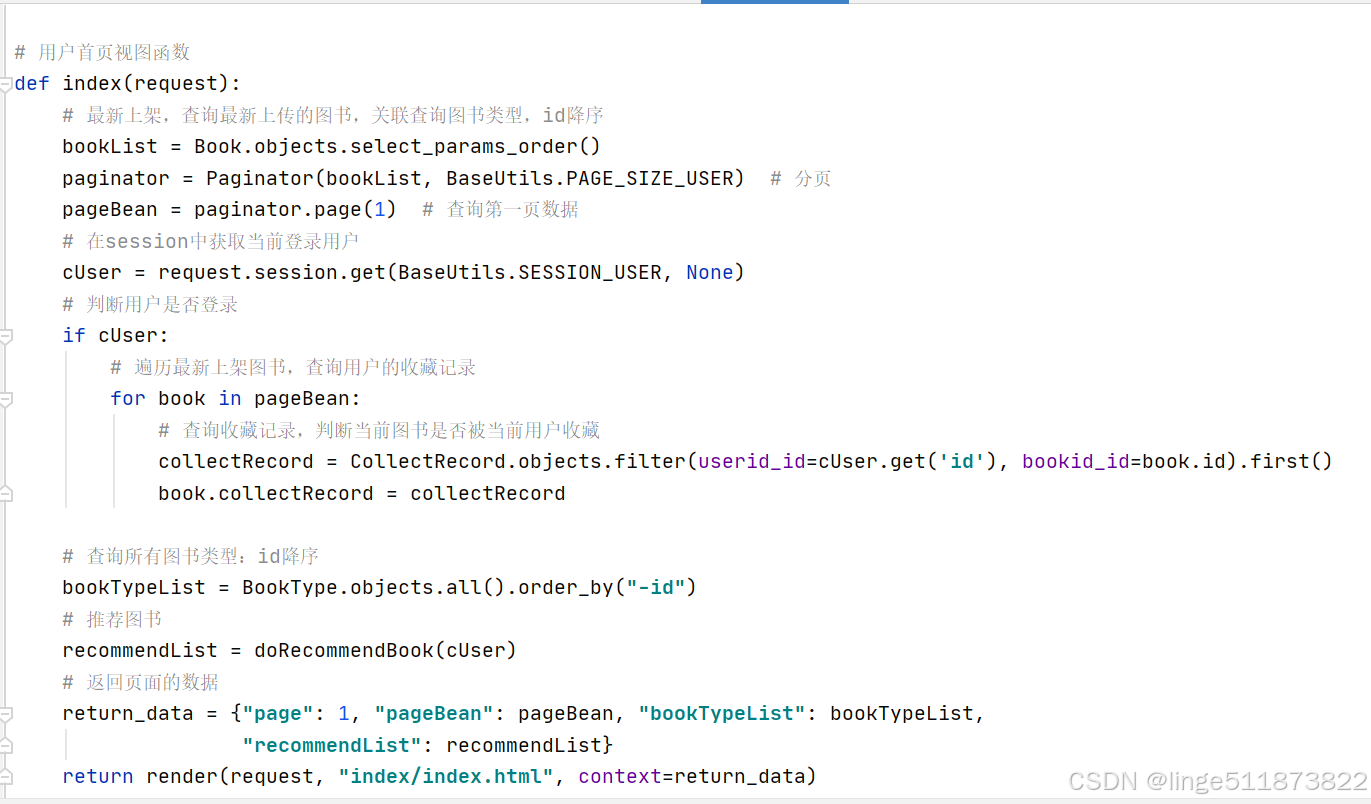The image size is (1371, 804).
Task: Click the 'userid_id' keyword argument
Action: click(x=752, y=461)
